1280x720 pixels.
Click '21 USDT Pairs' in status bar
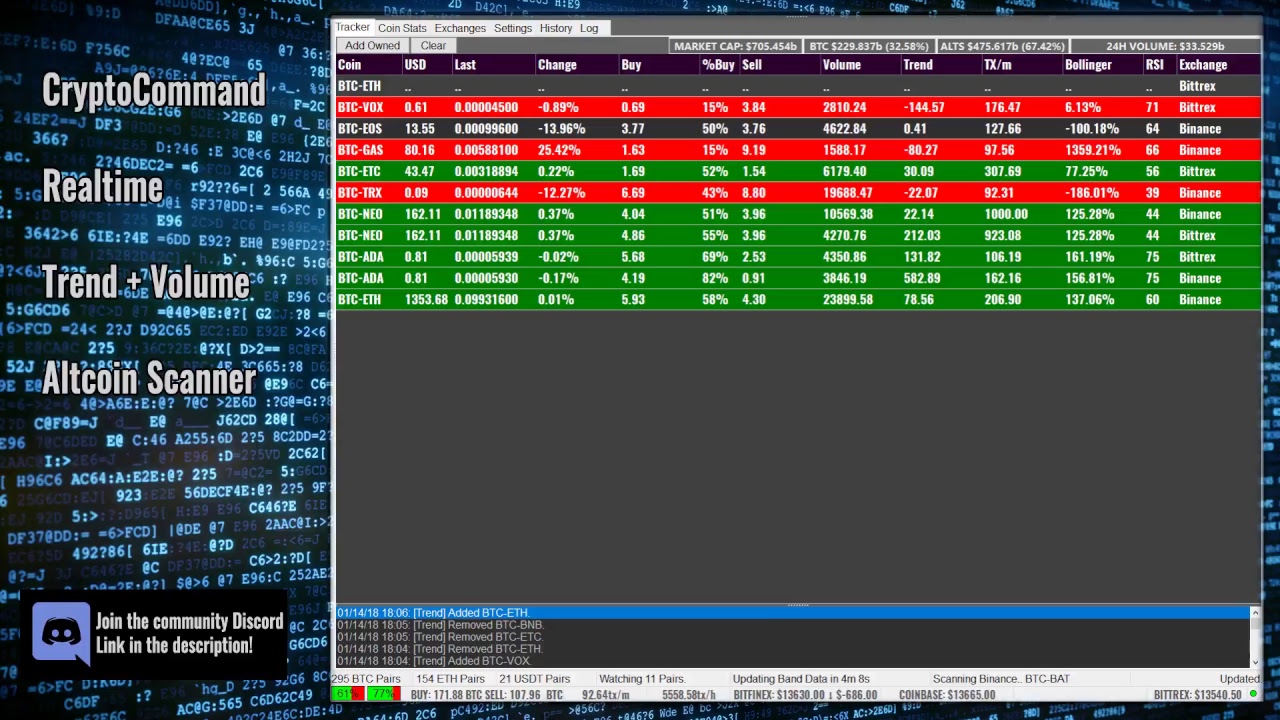[534, 679]
